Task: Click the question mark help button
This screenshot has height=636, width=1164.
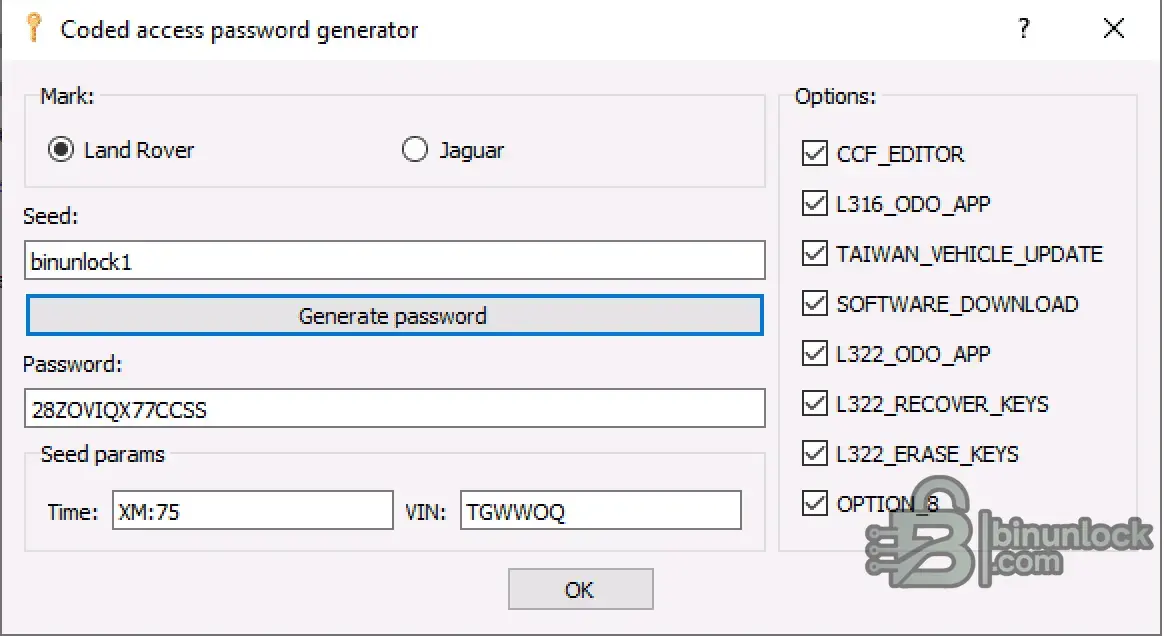Action: coord(1024,29)
